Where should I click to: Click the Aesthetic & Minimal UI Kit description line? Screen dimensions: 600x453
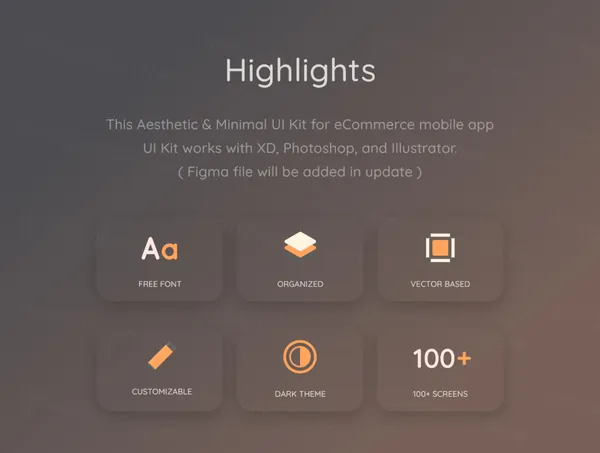point(300,125)
